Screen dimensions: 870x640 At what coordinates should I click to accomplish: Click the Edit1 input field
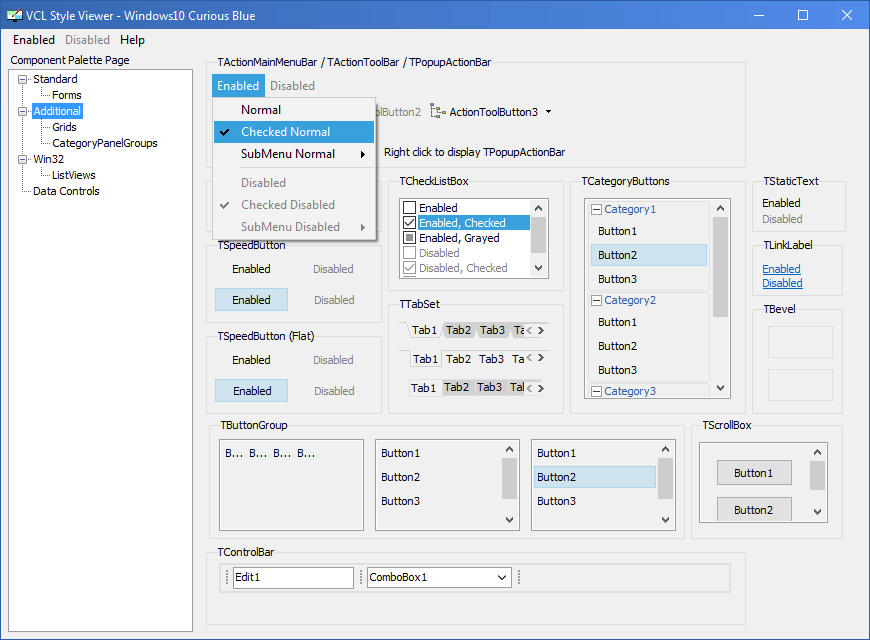(x=293, y=577)
